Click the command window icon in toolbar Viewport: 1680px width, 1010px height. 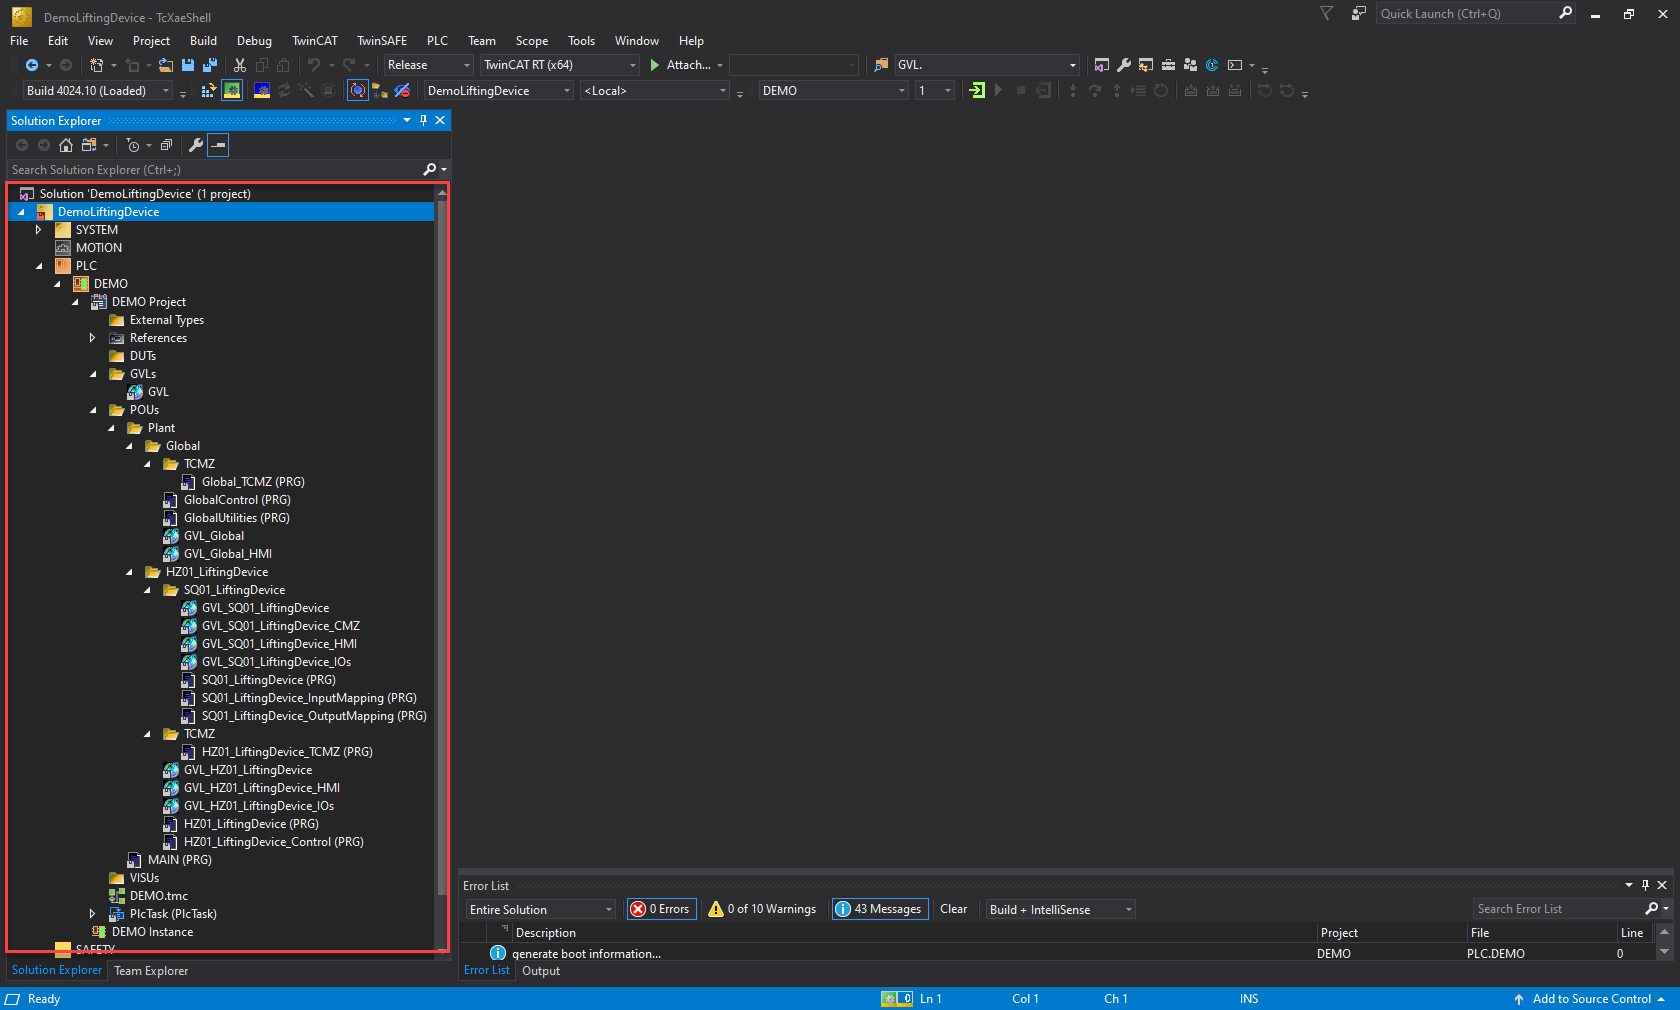pos(1235,65)
